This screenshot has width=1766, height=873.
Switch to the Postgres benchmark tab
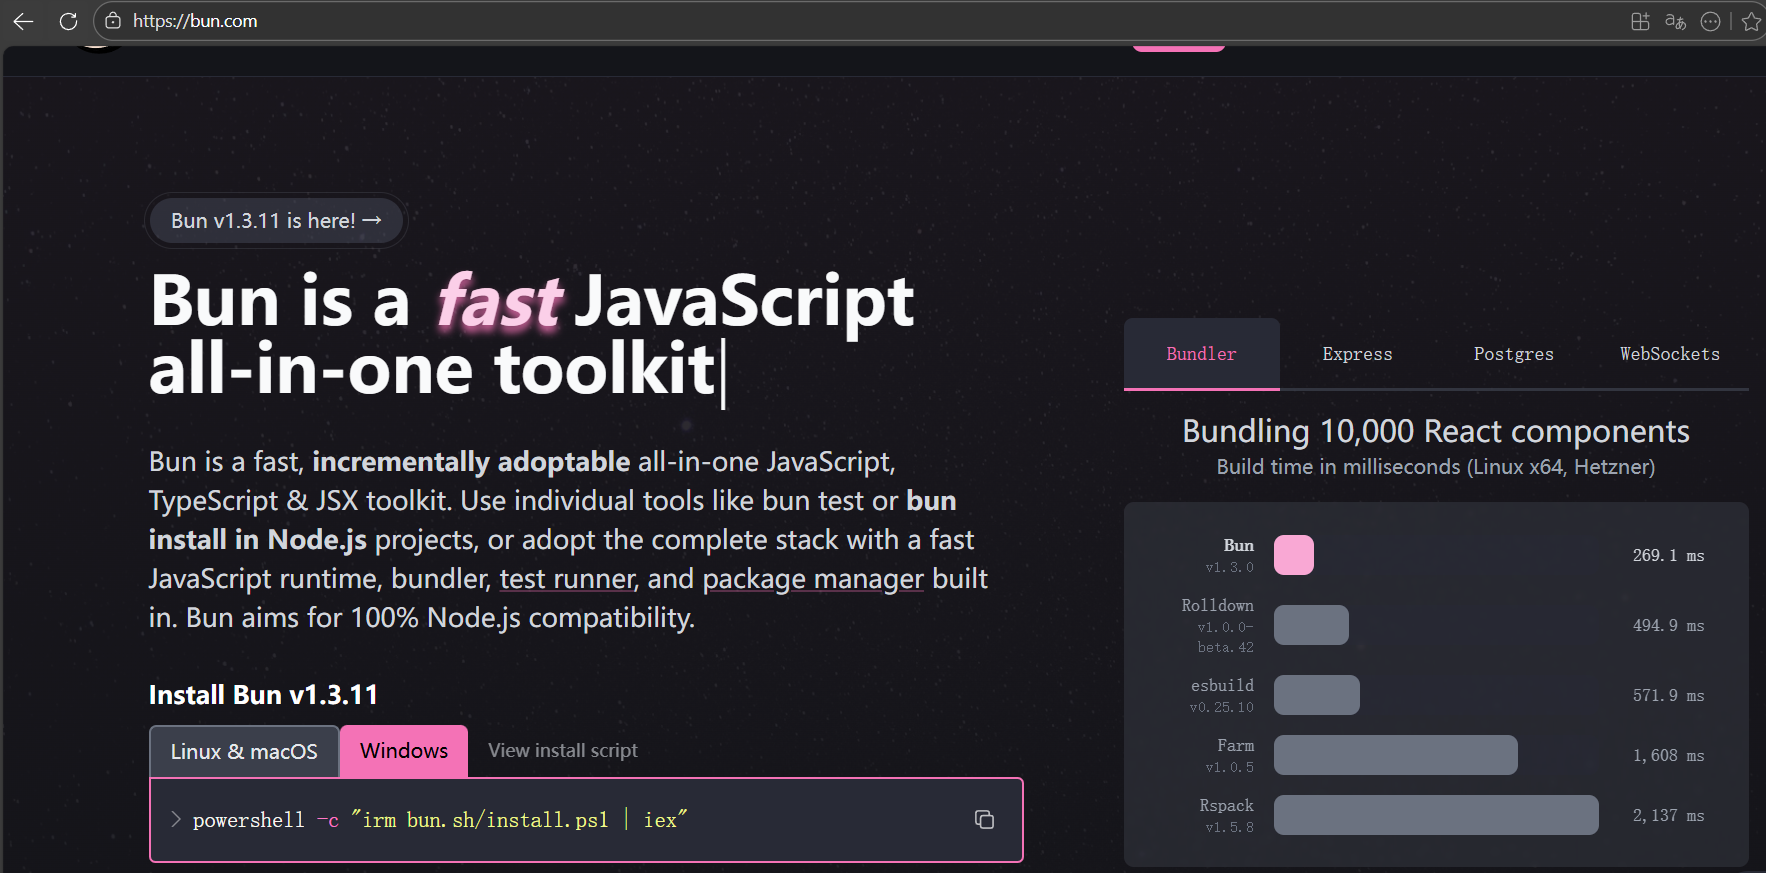[x=1513, y=354]
